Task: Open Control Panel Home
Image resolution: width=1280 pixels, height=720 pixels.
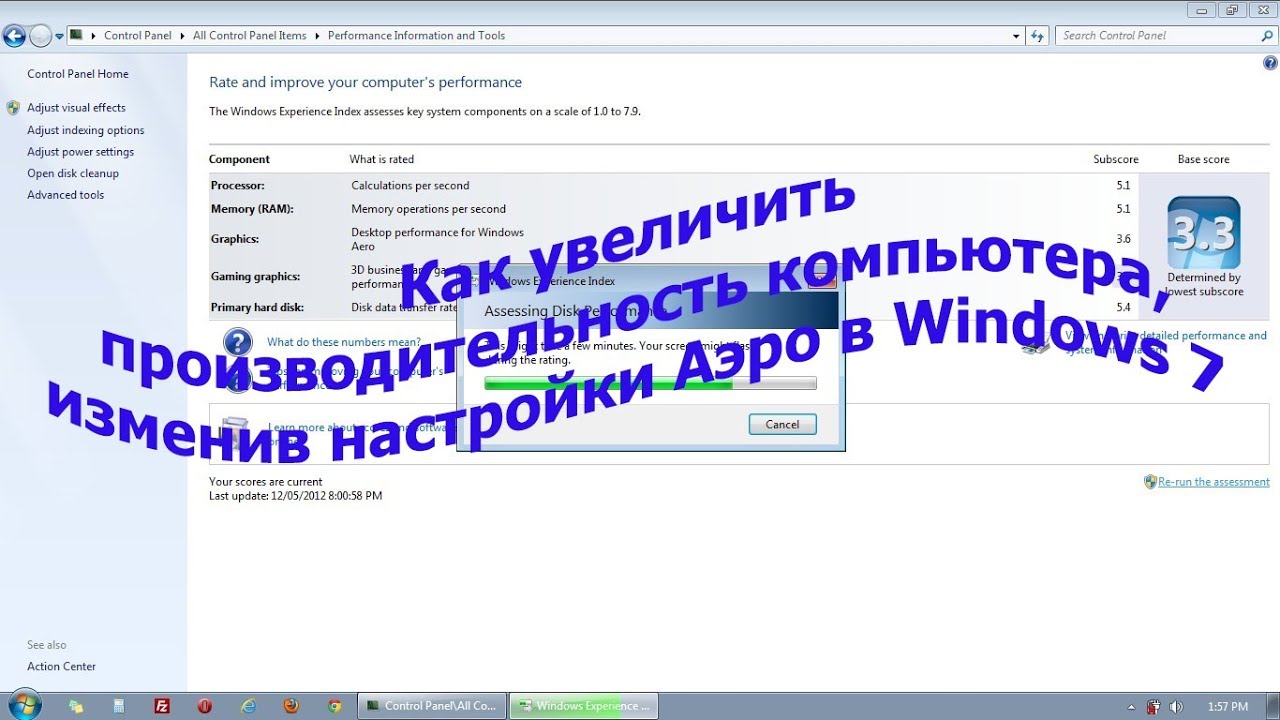Action: pos(78,74)
